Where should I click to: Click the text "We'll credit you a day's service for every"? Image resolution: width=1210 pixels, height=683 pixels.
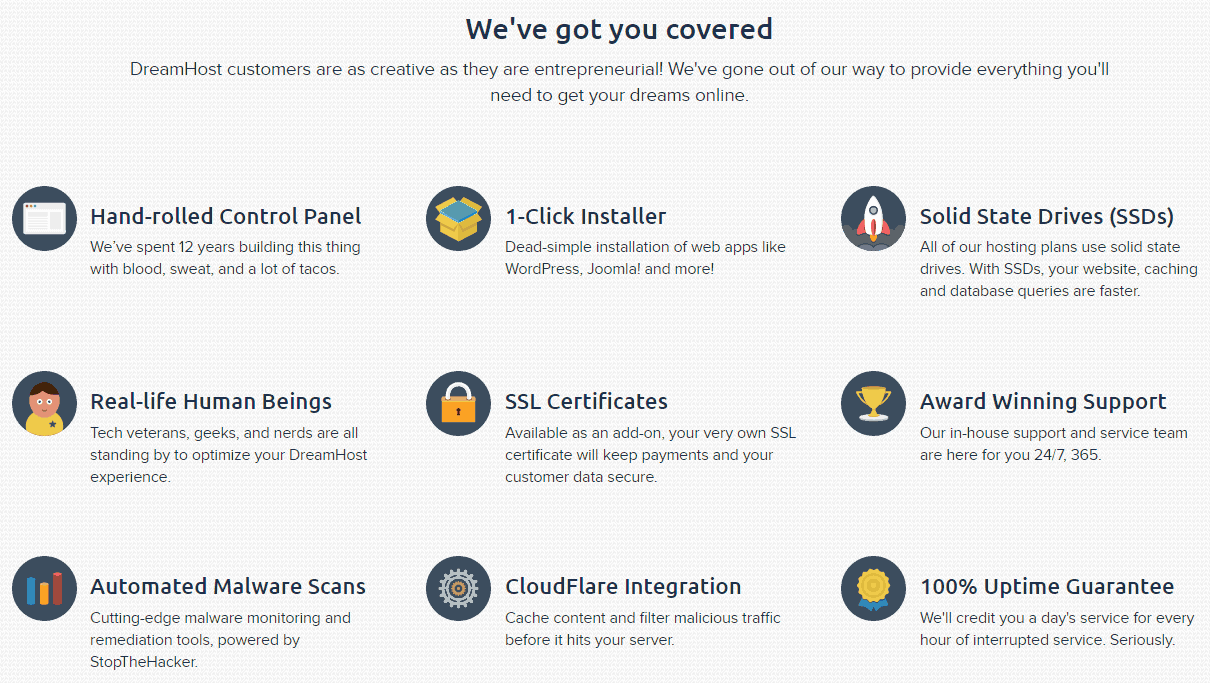(1057, 618)
